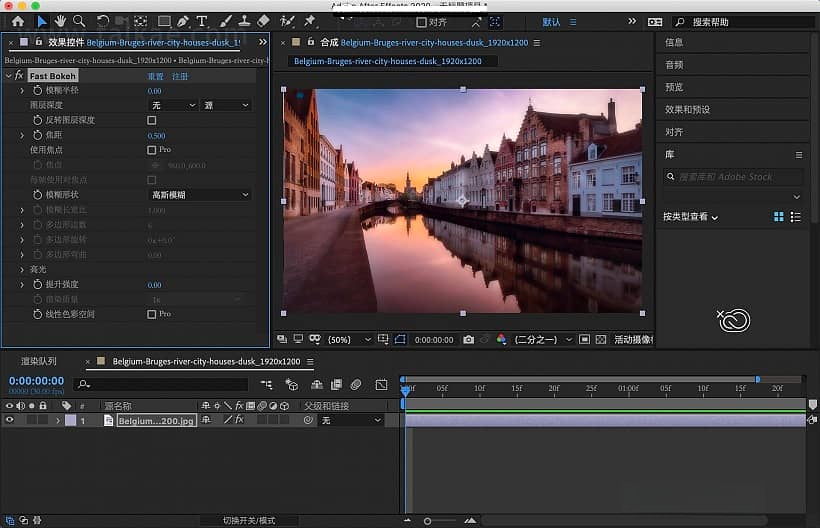Open the 音频 panel tab

click(x=674, y=65)
